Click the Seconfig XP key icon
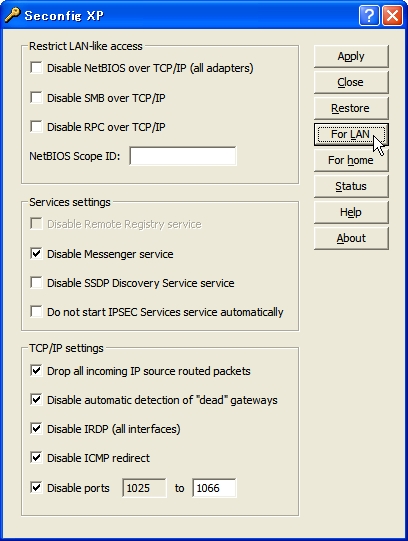 click(13, 15)
